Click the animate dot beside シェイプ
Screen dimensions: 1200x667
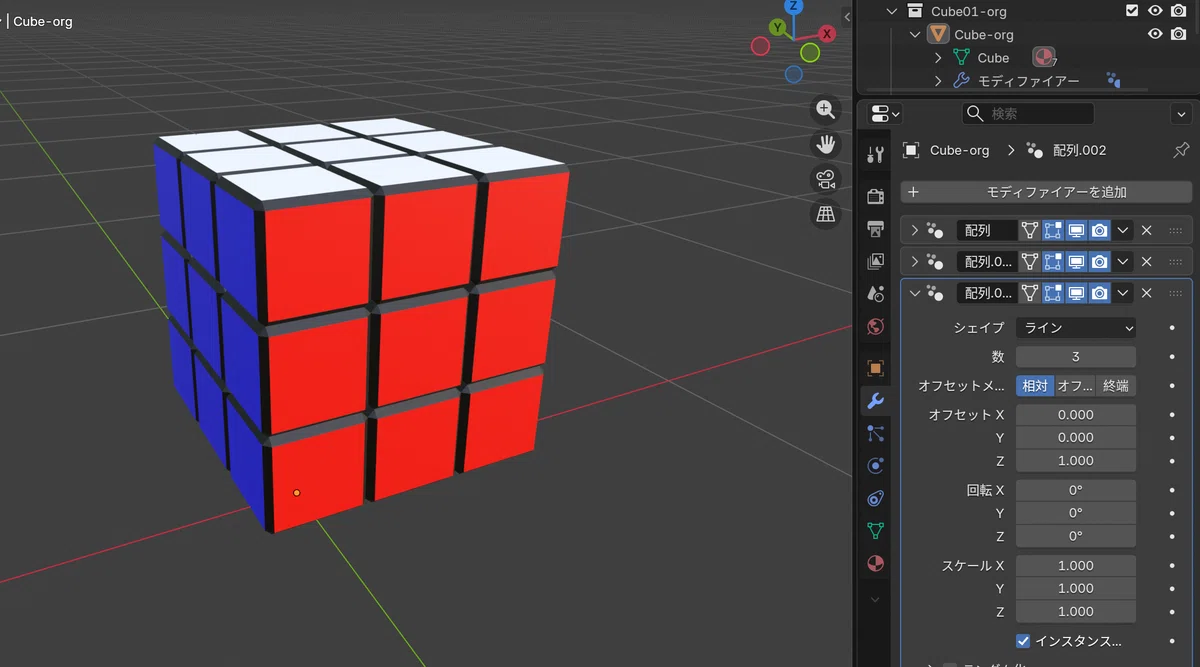tap(1172, 327)
